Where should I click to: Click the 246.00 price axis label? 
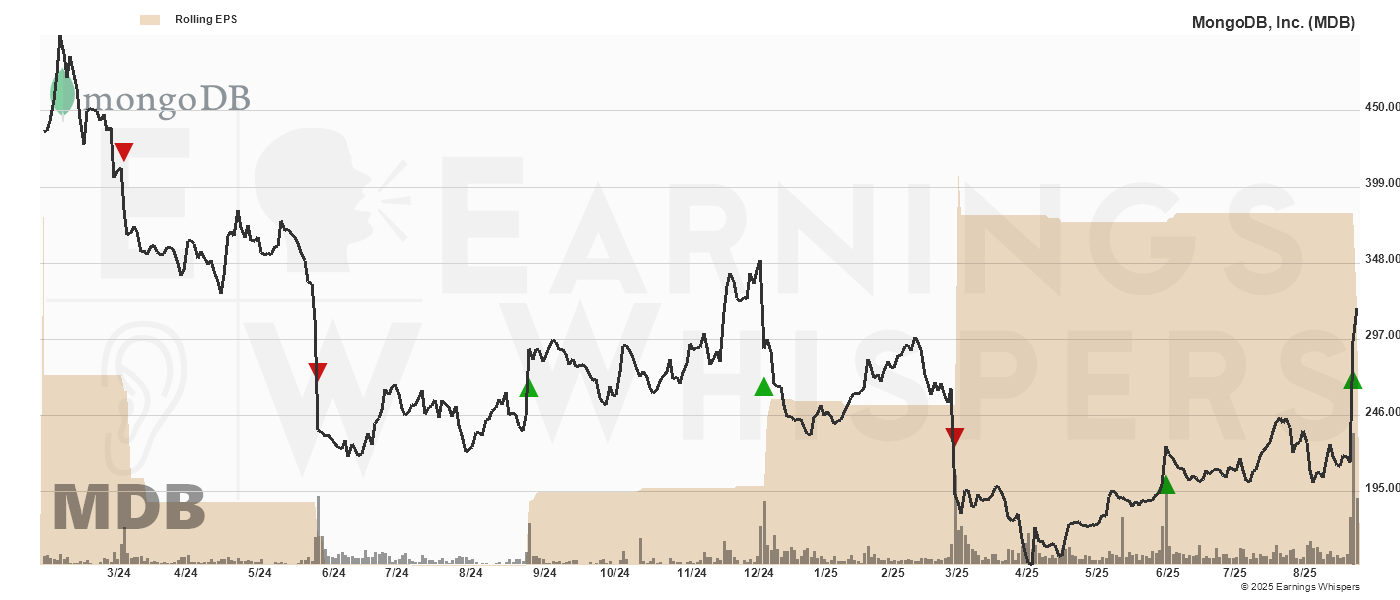coord(1381,411)
